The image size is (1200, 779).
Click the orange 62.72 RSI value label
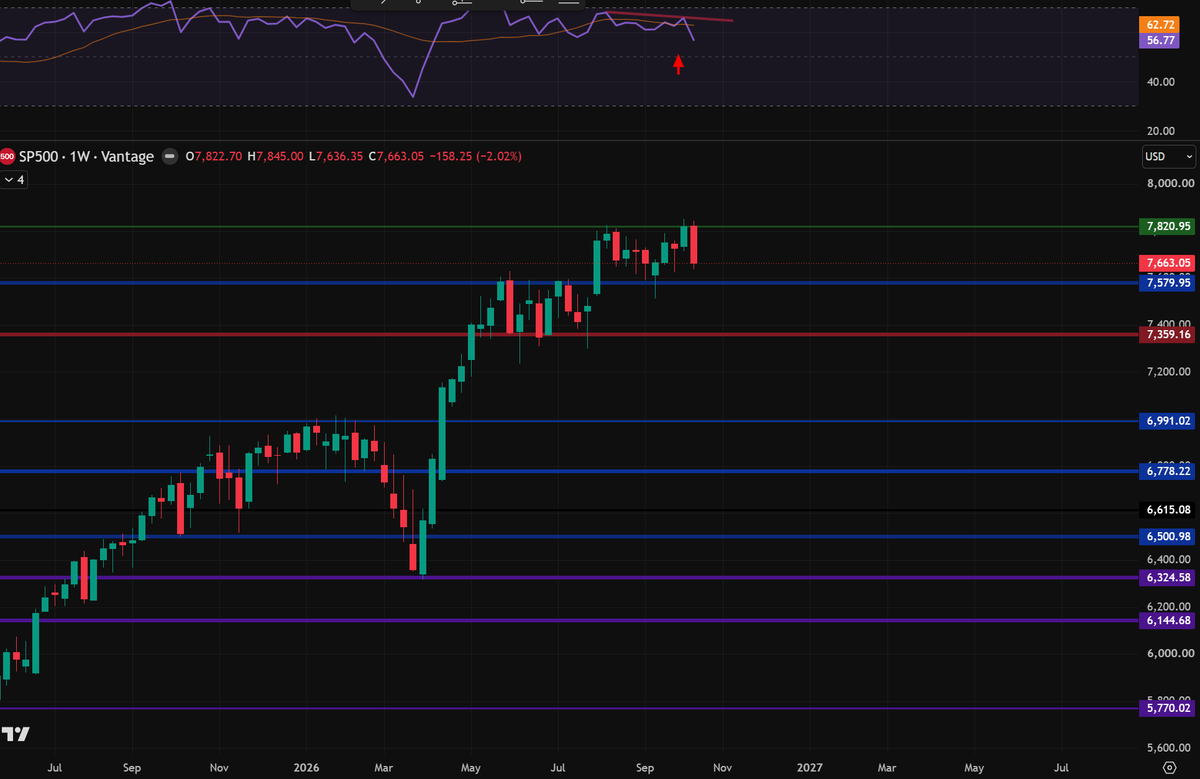pos(1158,26)
